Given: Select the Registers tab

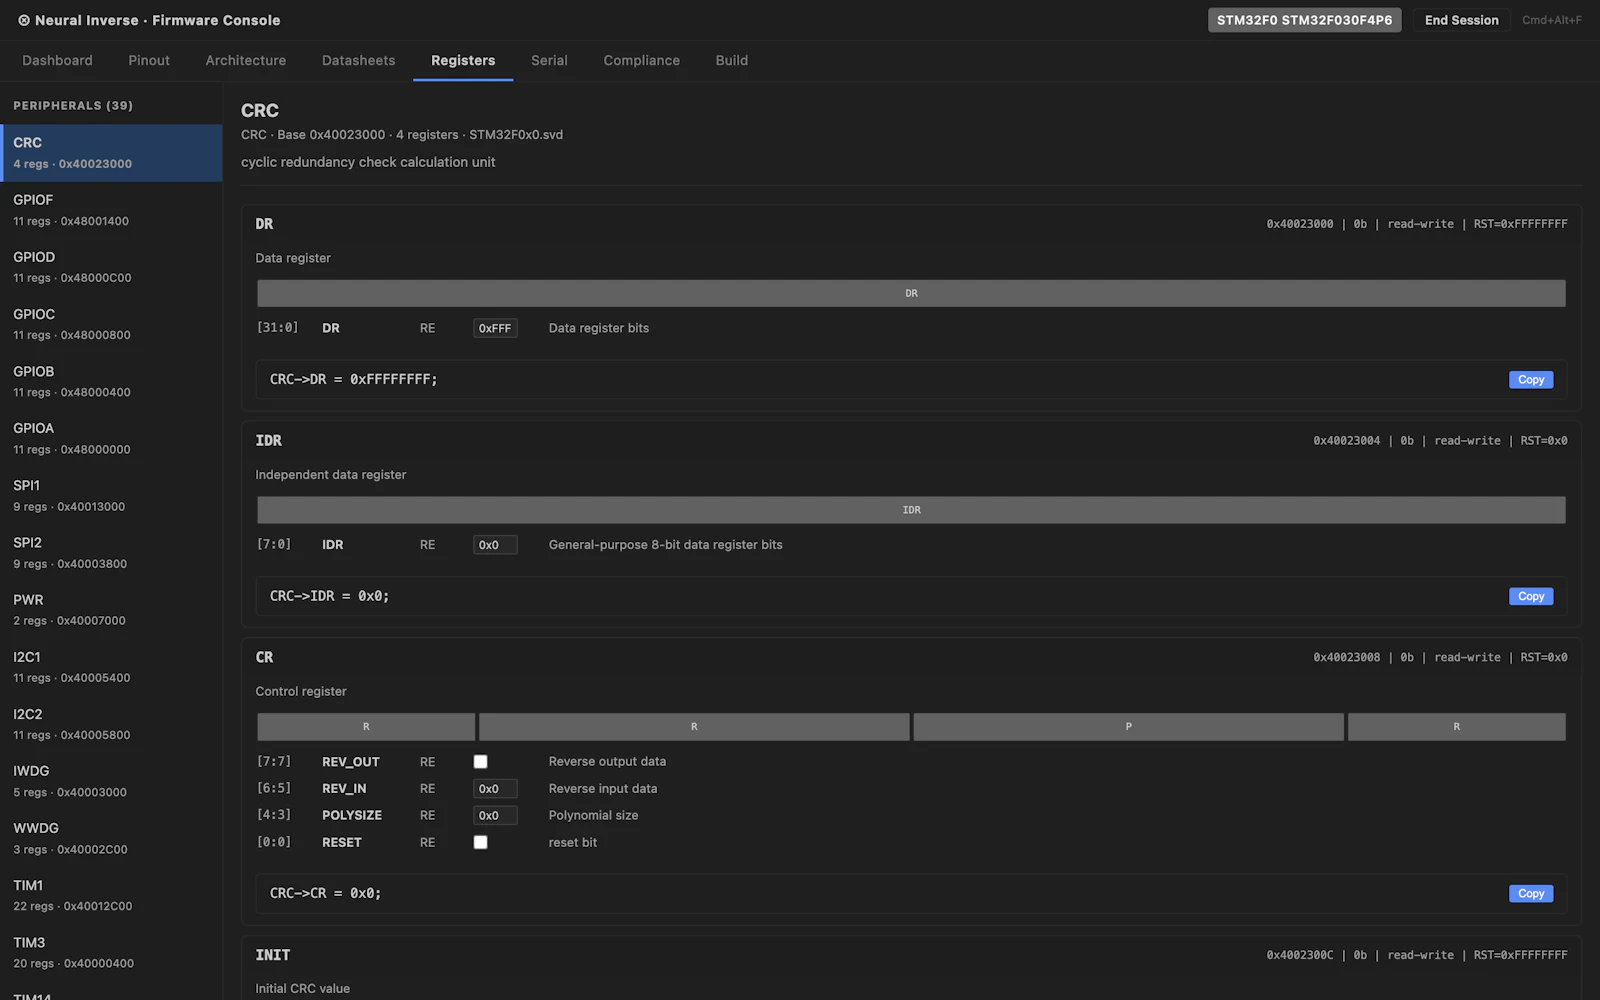Looking at the screenshot, I should (463, 60).
